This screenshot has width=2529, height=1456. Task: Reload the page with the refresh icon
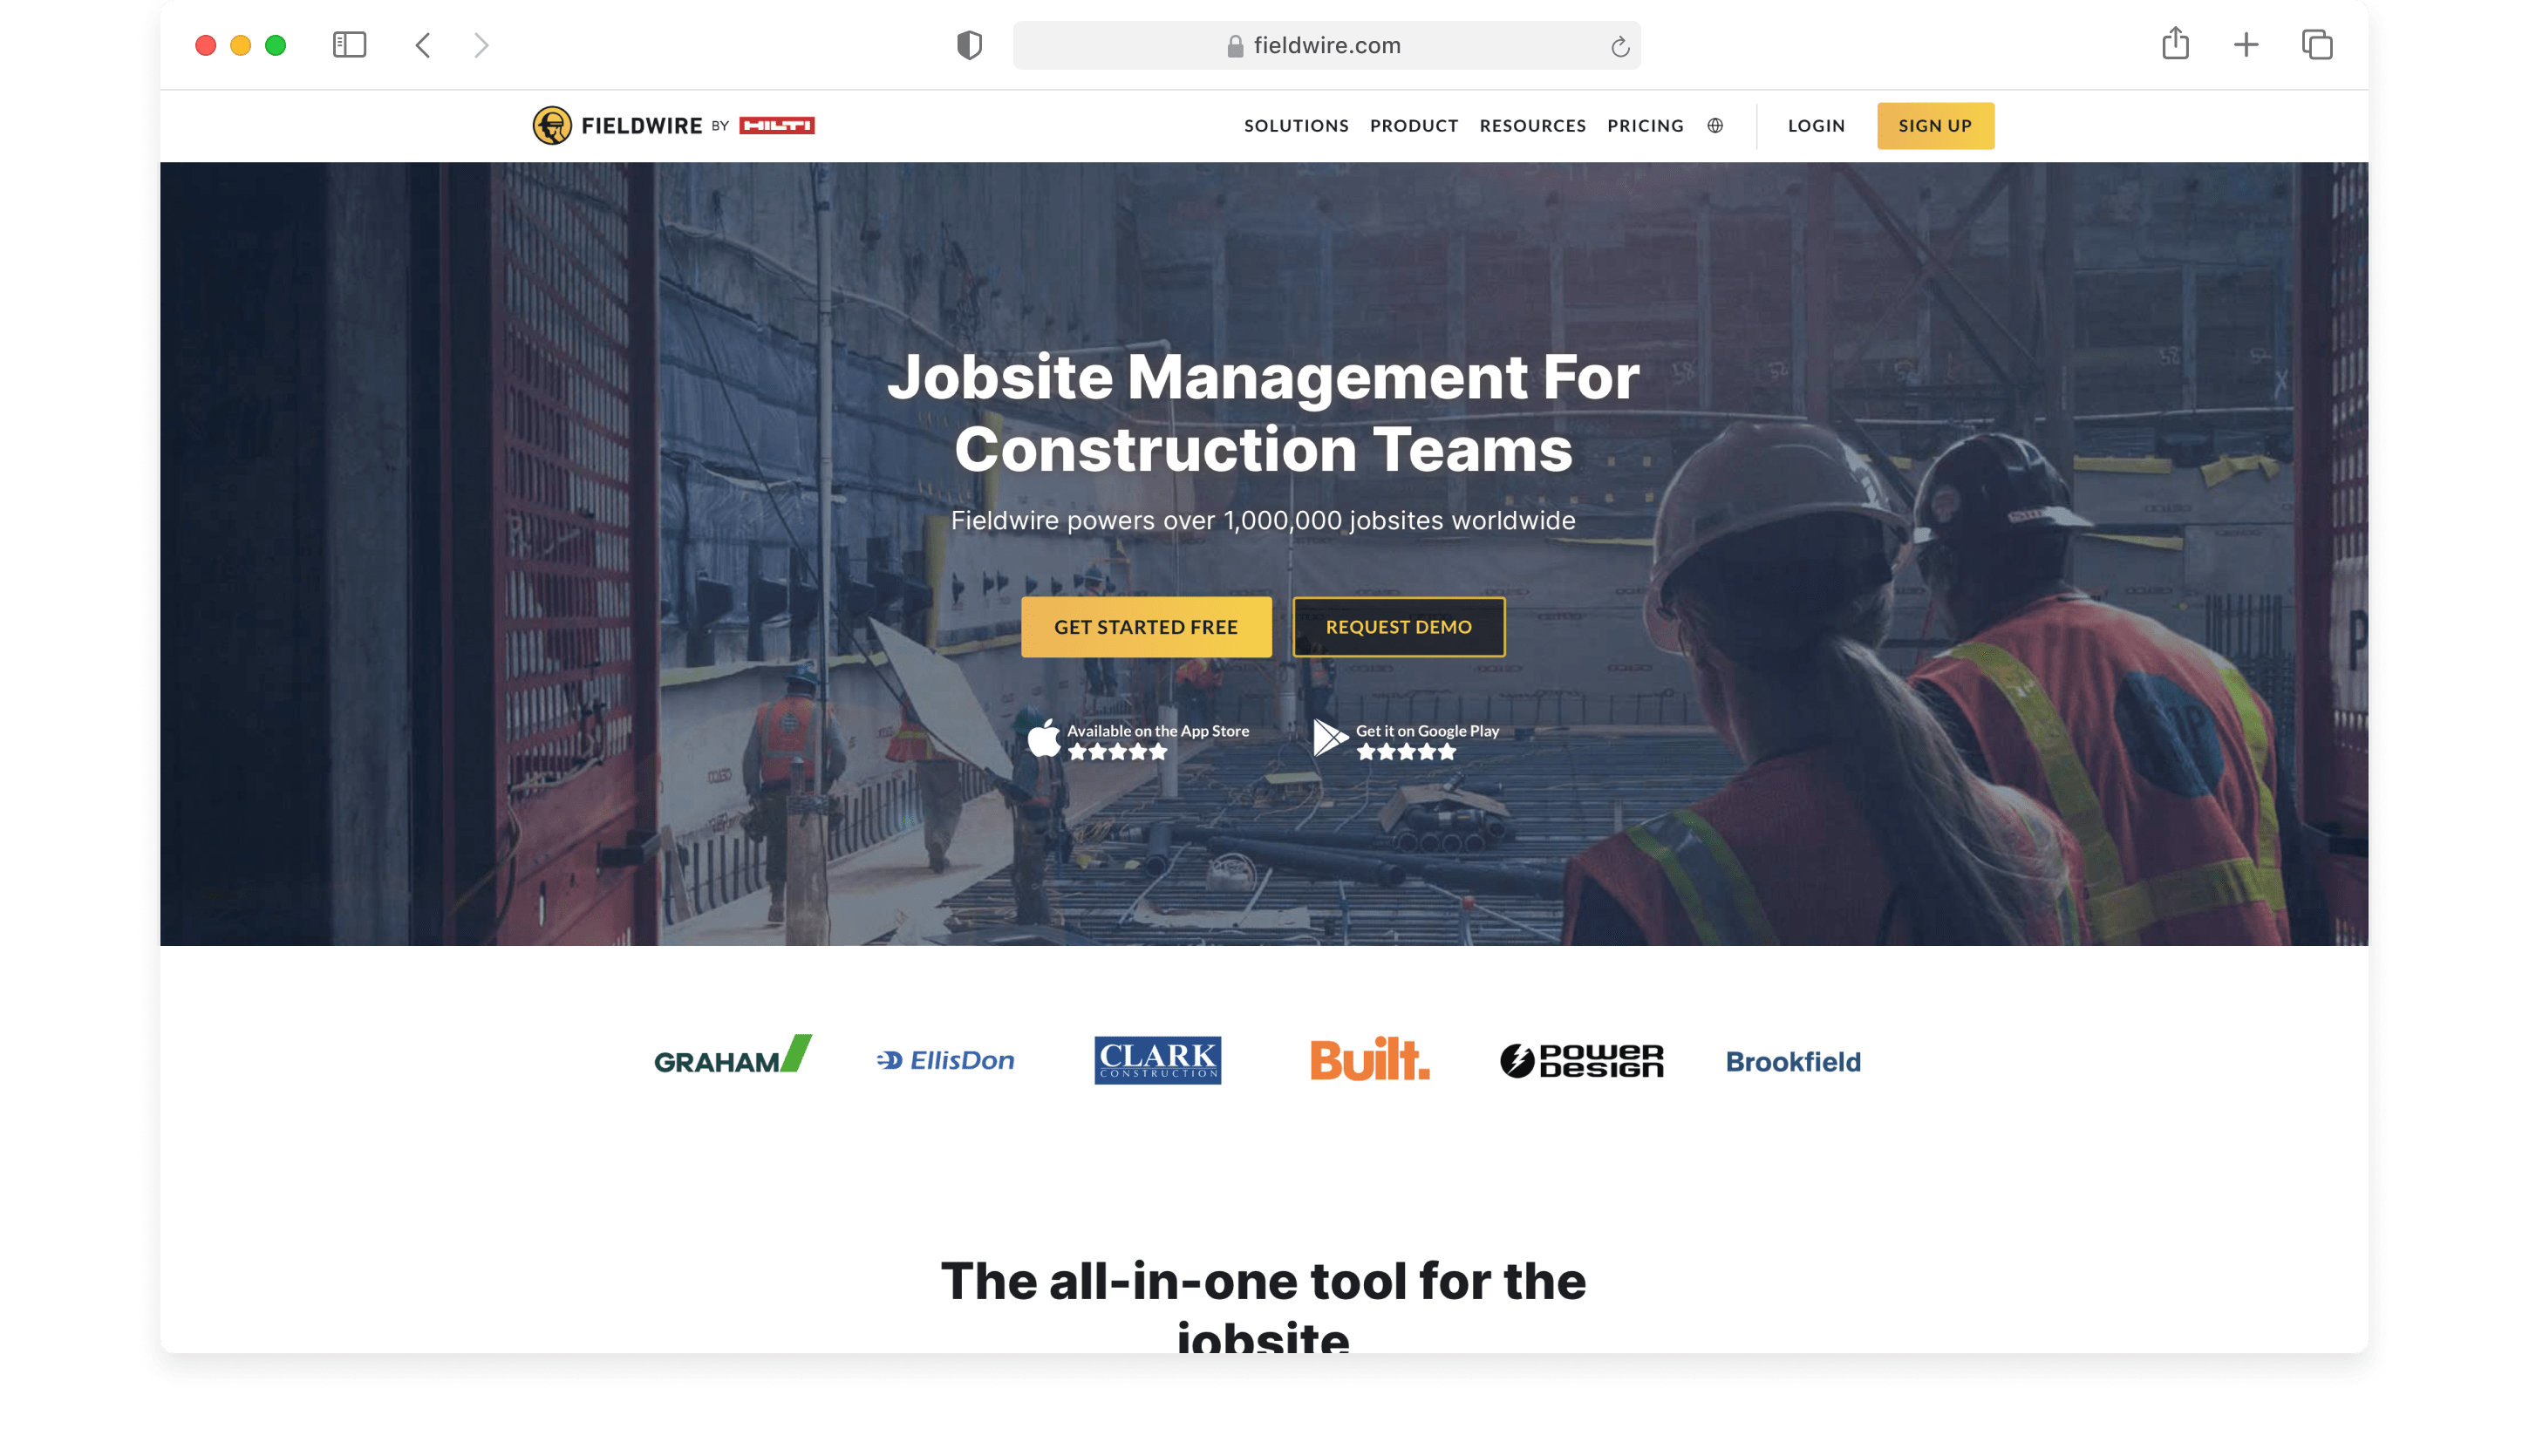(x=1620, y=46)
